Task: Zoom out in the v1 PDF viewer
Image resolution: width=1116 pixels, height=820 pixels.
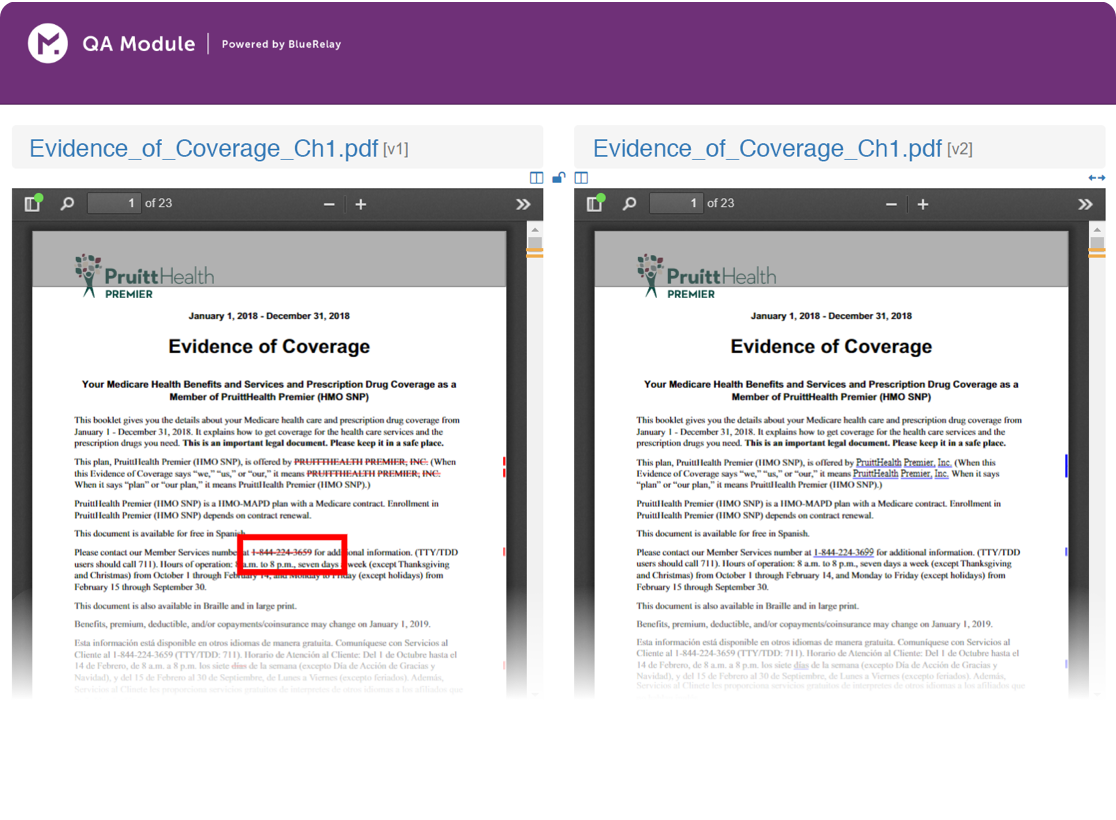Action: click(329, 204)
